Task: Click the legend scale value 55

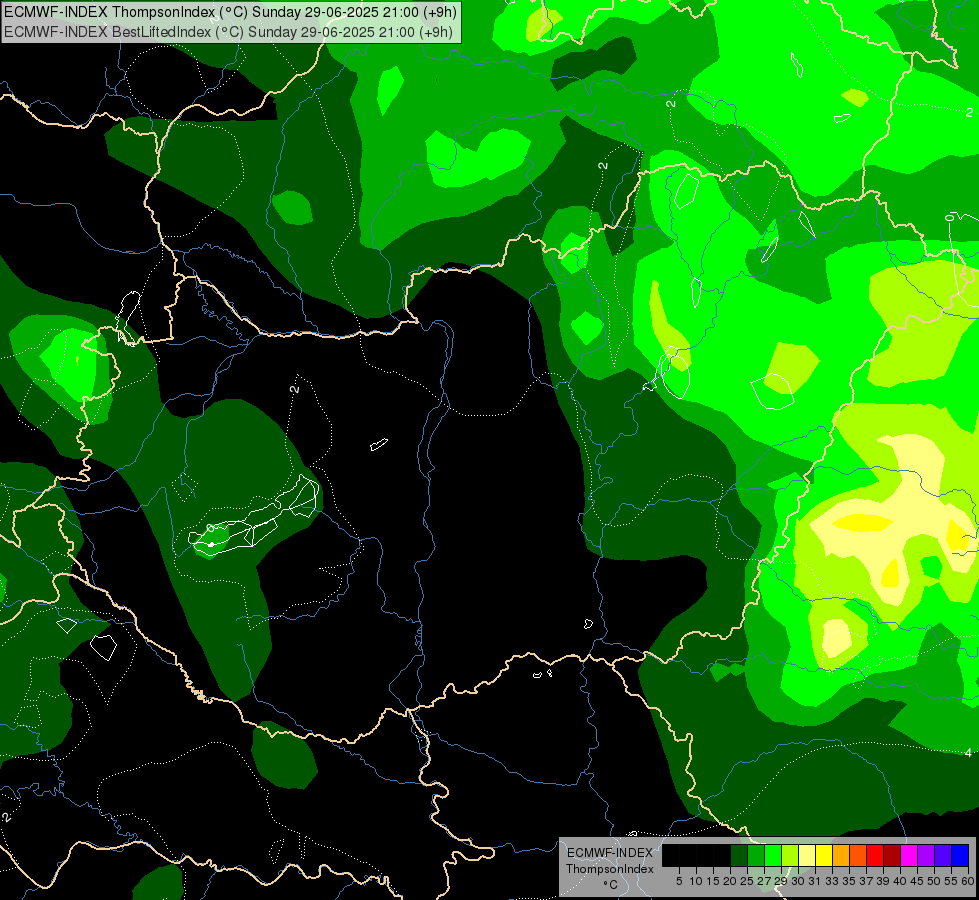Action: pos(951,881)
